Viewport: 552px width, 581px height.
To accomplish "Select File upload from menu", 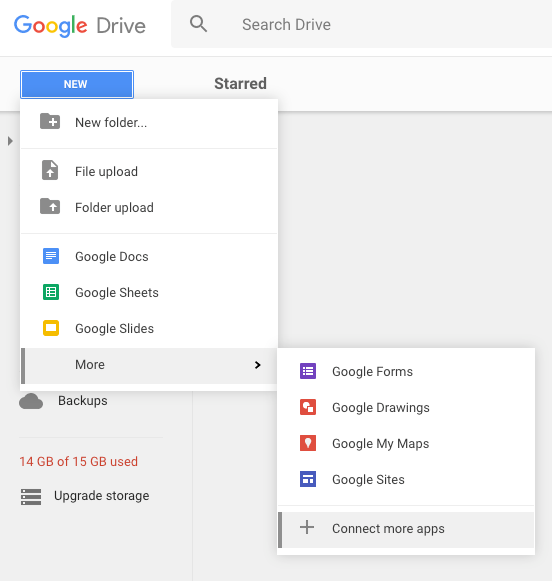I will click(x=149, y=172).
